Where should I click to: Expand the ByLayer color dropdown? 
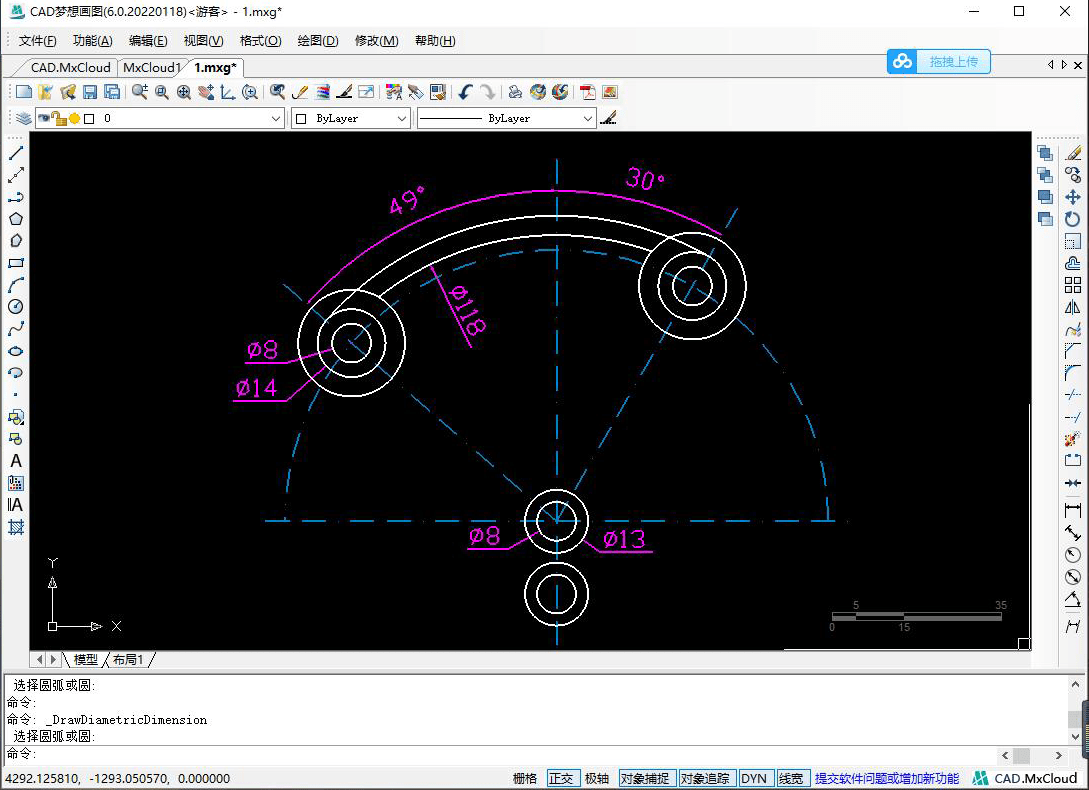point(402,118)
